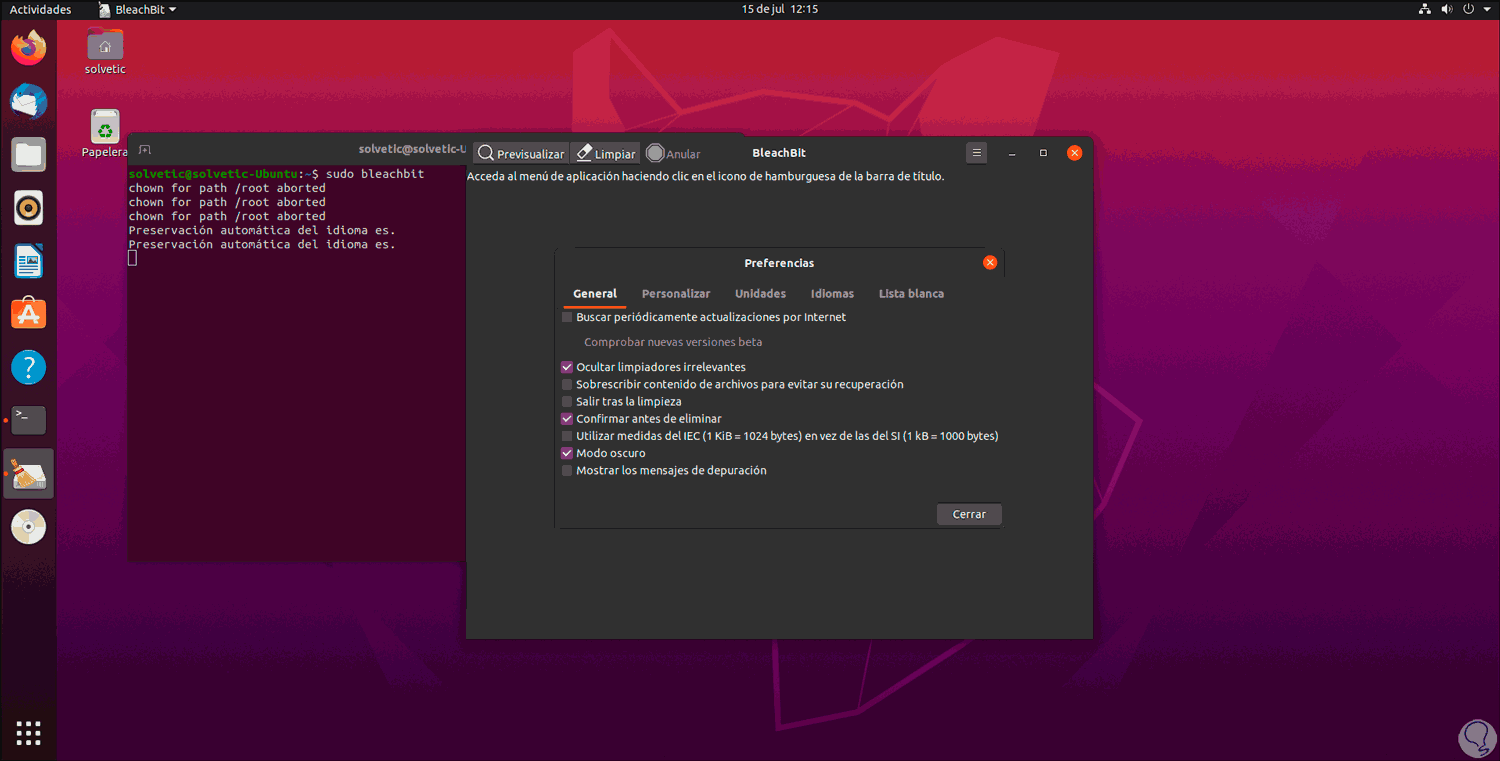Click the terminal line 'sudo bleachbit'
Screen dimensions: 1500x761
[375, 174]
